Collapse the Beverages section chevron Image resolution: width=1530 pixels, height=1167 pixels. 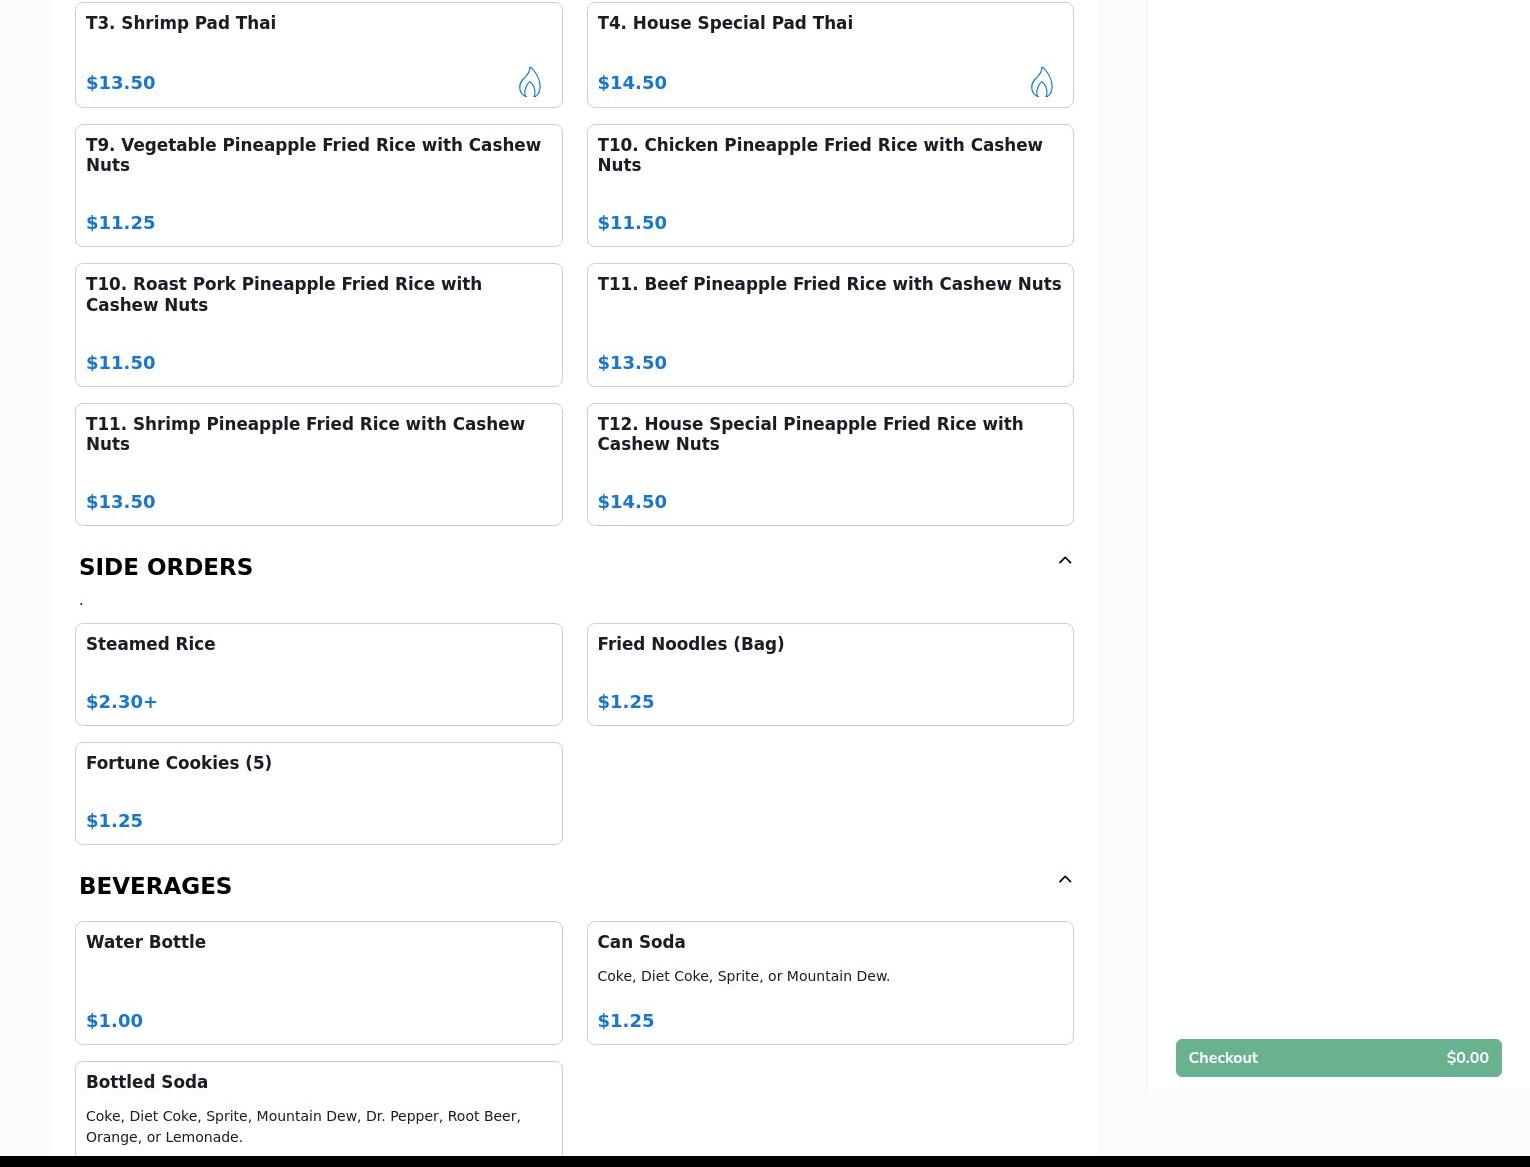tap(1064, 880)
